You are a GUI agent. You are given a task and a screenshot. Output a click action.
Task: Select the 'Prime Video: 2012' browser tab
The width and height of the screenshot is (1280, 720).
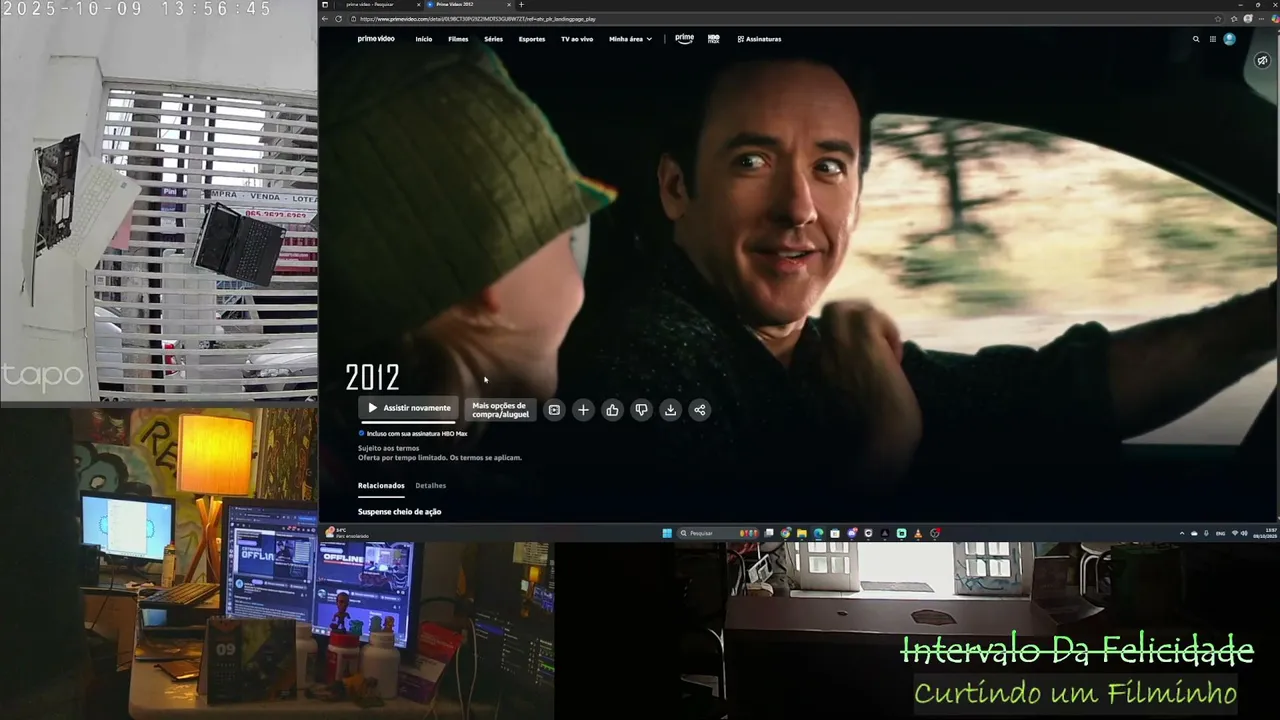pos(468,5)
